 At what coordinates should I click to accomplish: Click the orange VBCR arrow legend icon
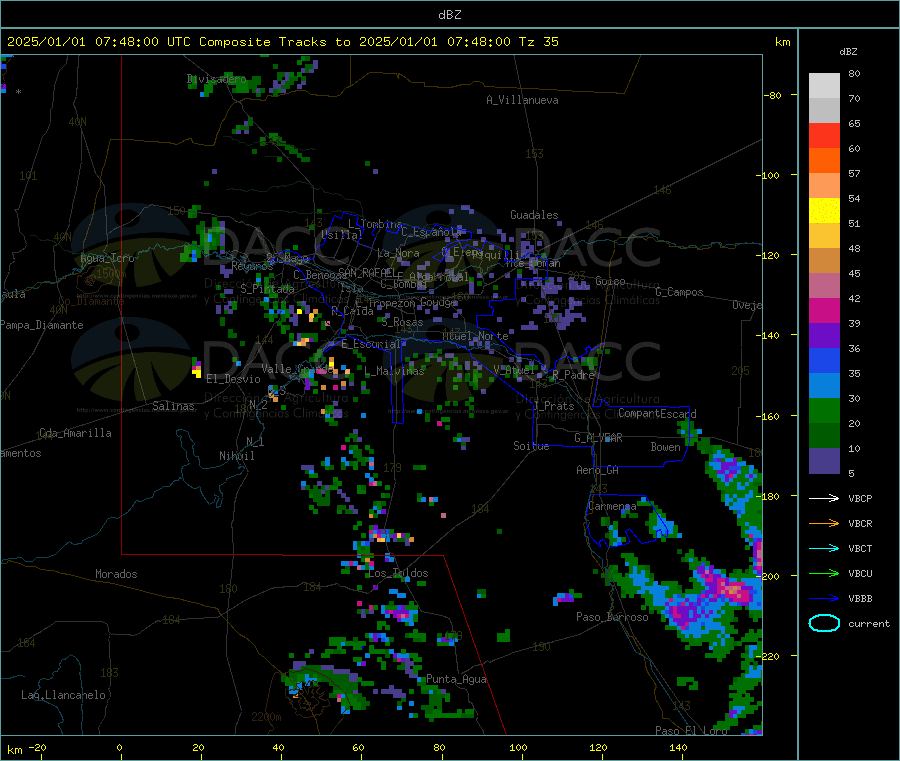pos(824,523)
